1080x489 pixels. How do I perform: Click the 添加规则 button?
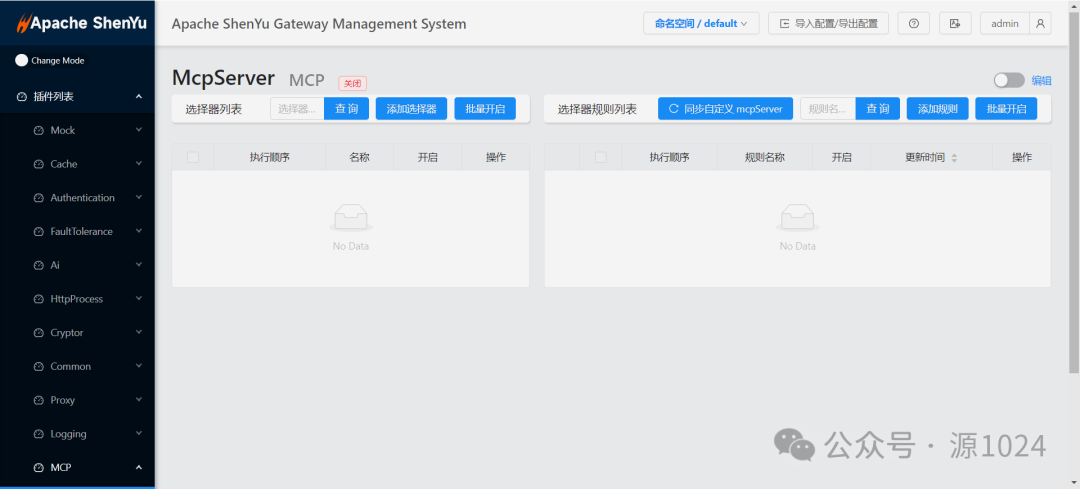(937, 109)
